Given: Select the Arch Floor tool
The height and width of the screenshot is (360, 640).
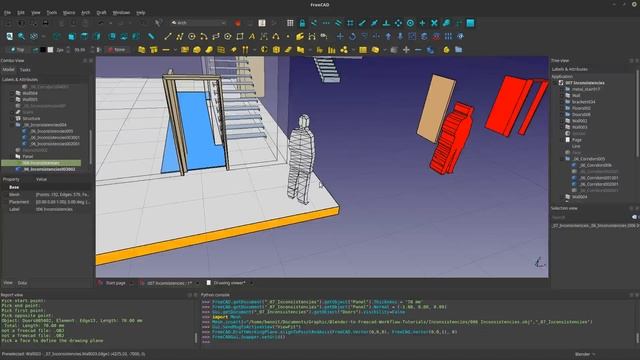Looking at the screenshot, I should coord(184,50).
